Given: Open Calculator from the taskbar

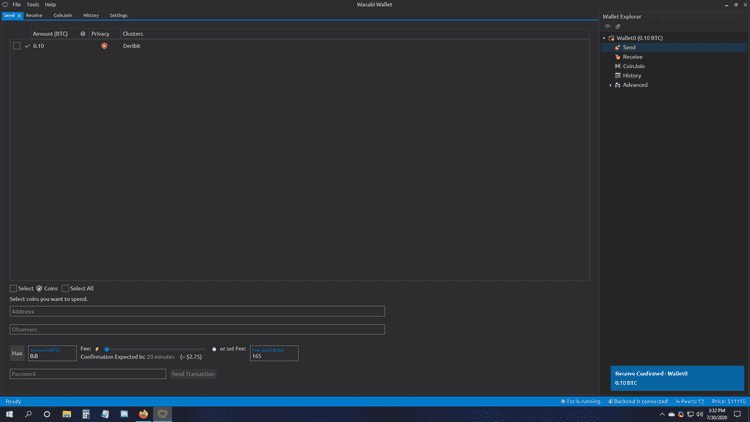Looking at the screenshot, I should (86, 414).
